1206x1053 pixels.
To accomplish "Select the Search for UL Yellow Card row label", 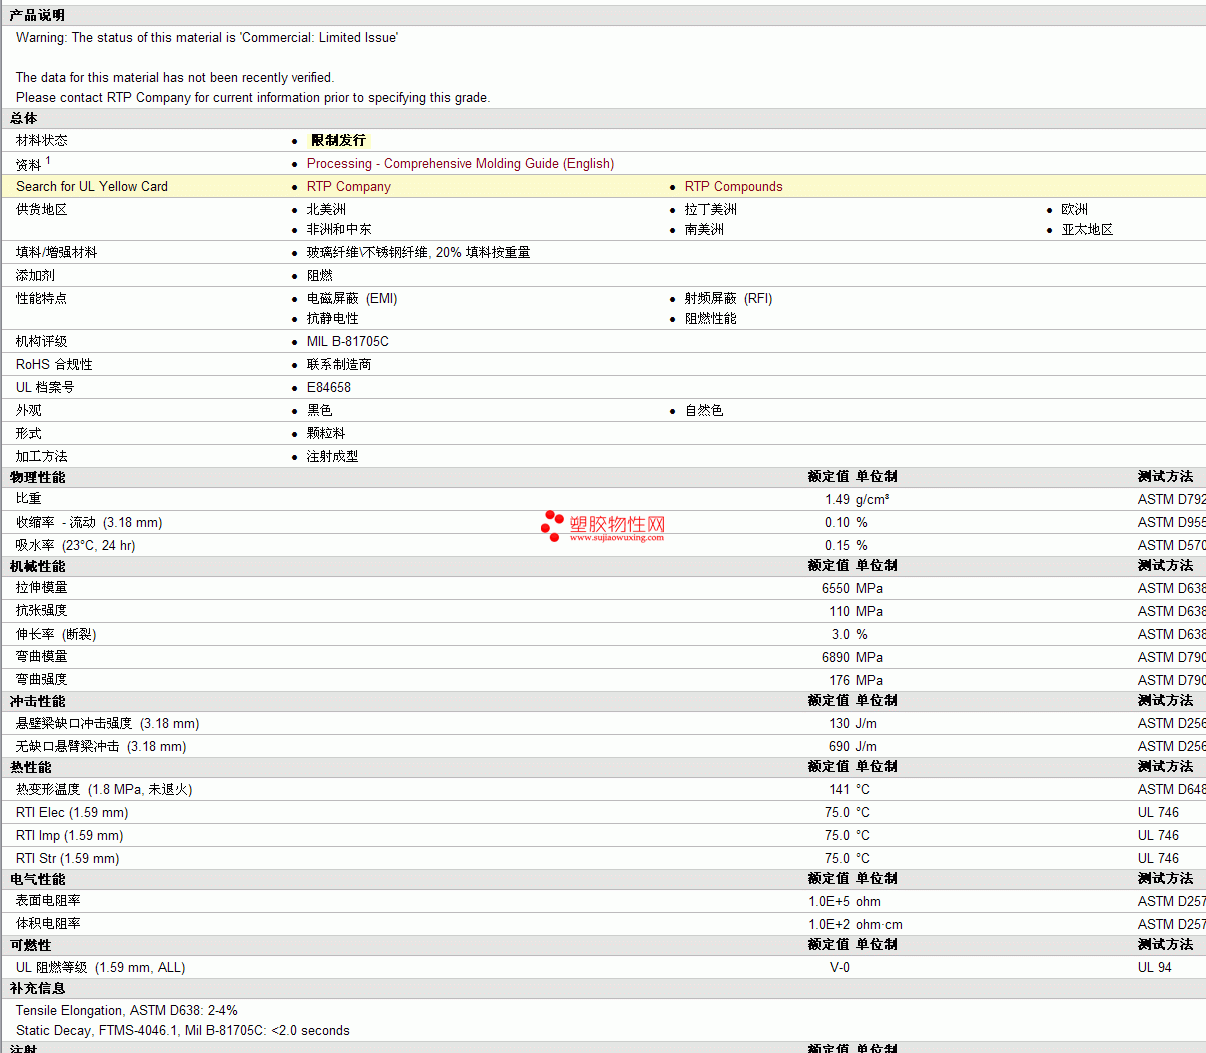I will tap(92, 186).
